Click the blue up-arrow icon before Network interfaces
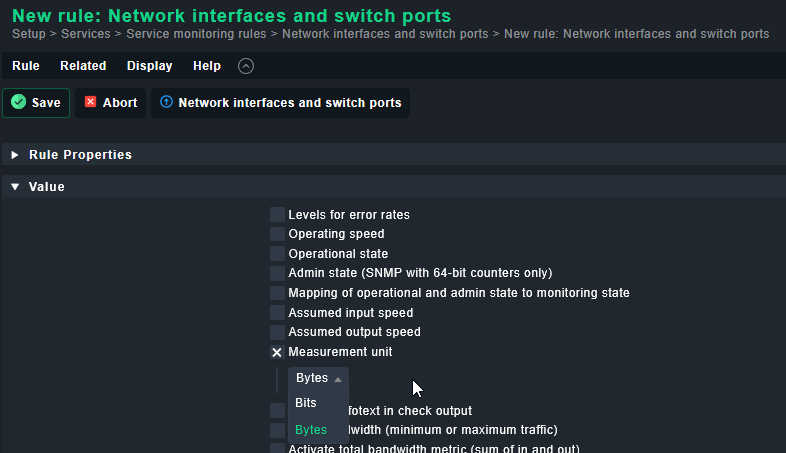The width and height of the screenshot is (786, 453). point(166,102)
